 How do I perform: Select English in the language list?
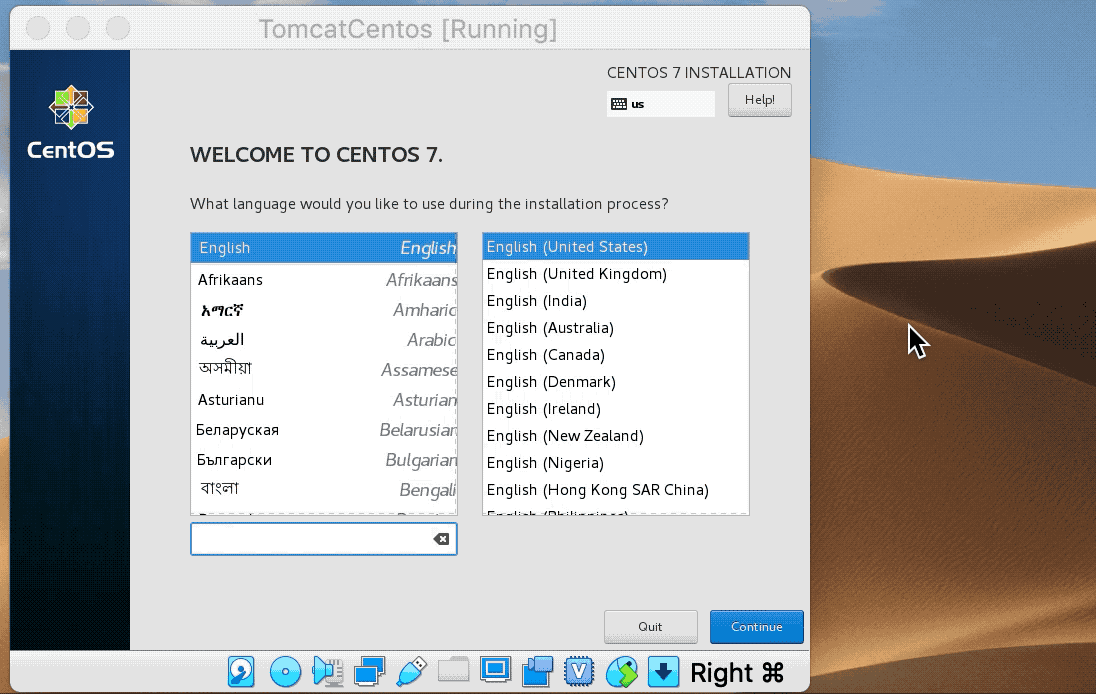pos(324,248)
